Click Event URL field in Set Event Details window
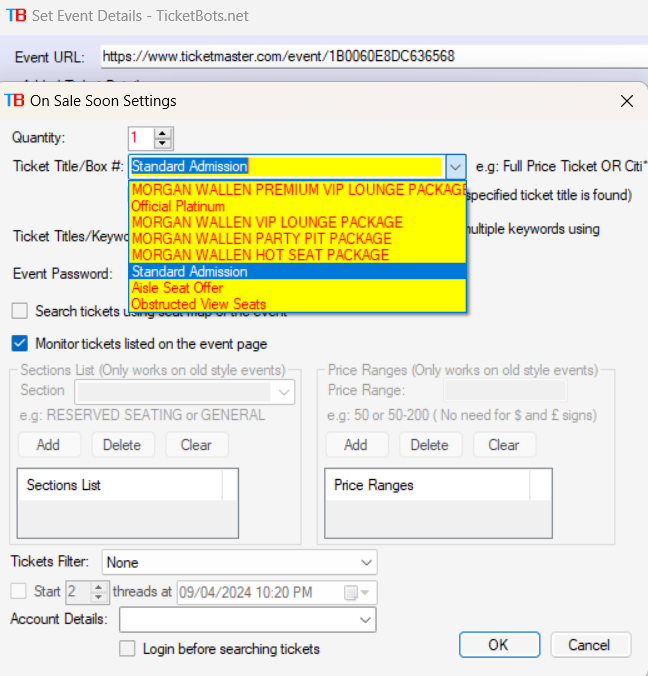 coord(374,56)
